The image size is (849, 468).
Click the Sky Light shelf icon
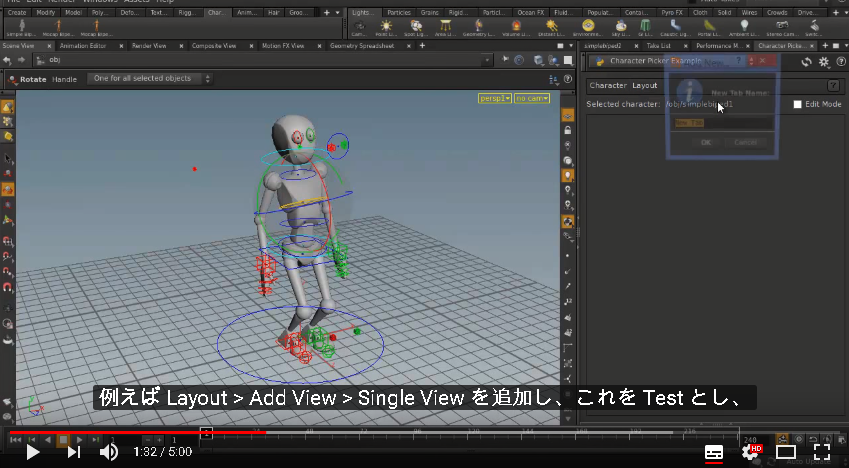point(621,27)
